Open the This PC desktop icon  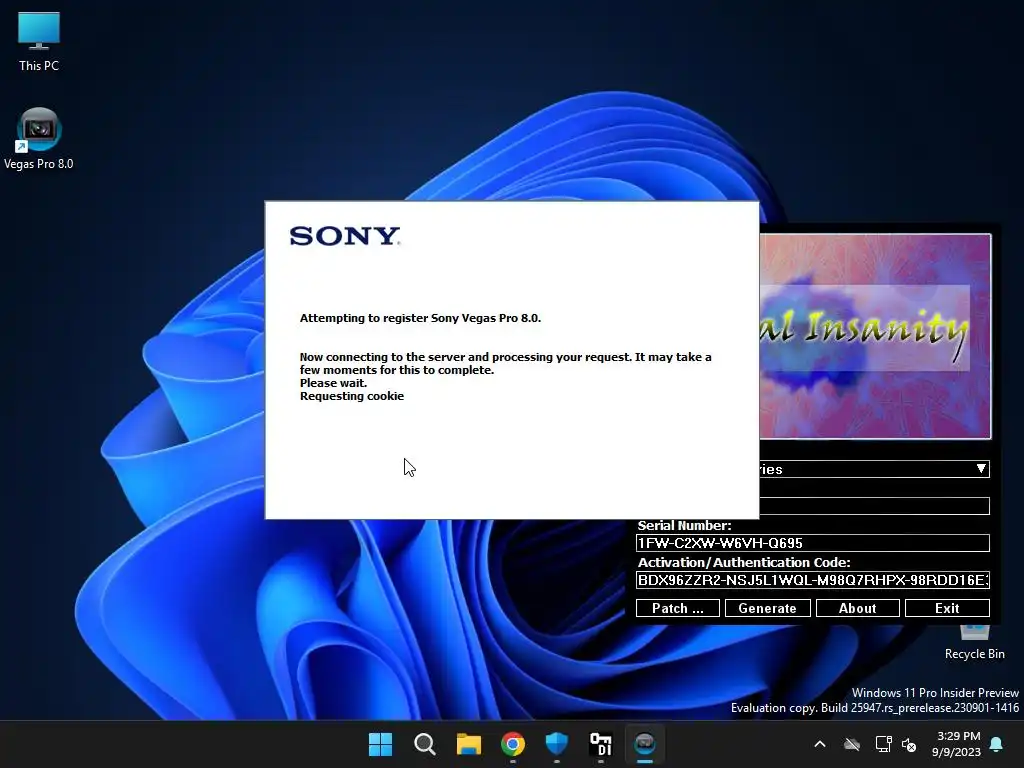pos(39,41)
